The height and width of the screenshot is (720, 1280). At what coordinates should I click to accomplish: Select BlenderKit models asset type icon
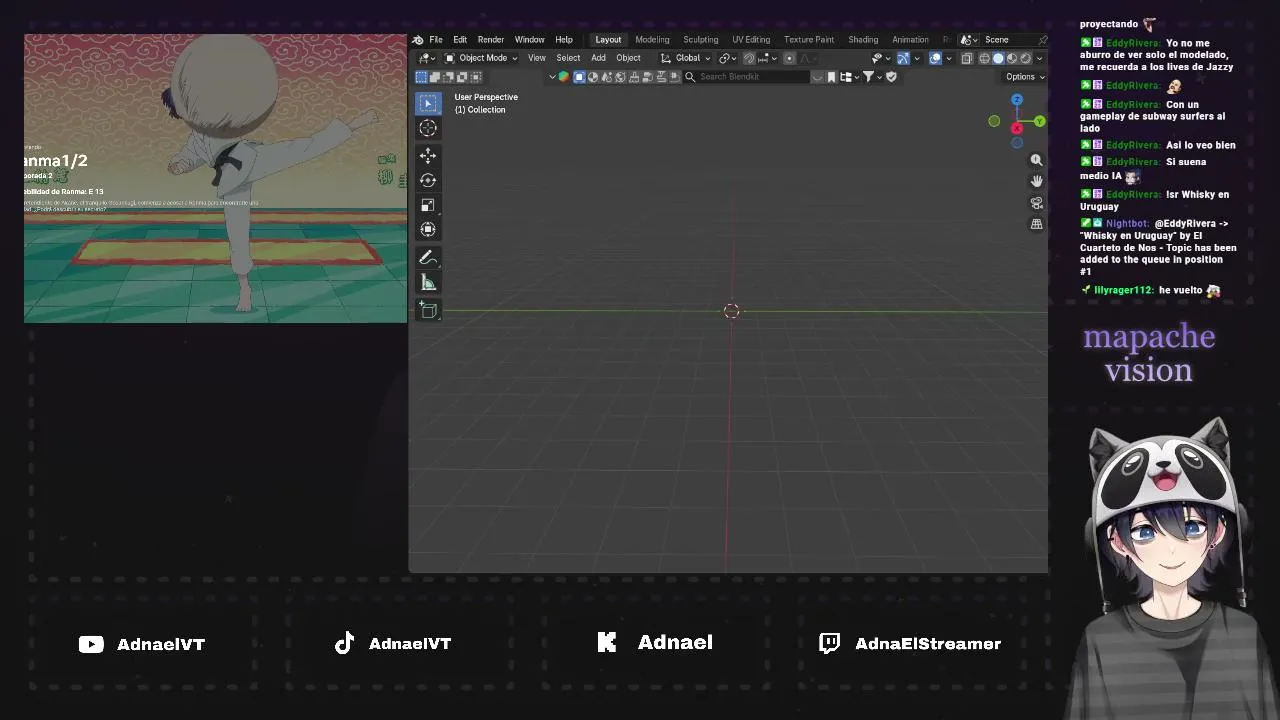[x=579, y=77]
